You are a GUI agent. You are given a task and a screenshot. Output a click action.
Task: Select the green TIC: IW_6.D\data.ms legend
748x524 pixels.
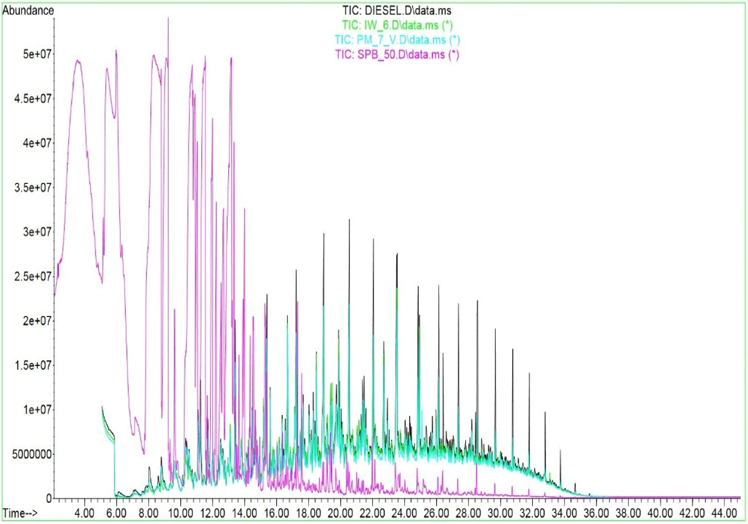pos(397,24)
